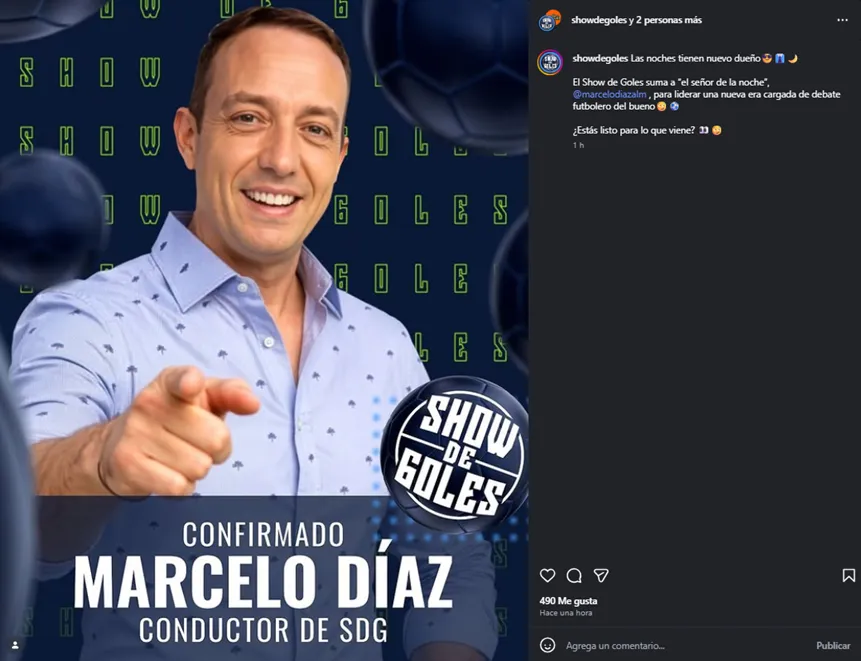
Task: Open the three-dot more options menu
Action: pos(842,20)
